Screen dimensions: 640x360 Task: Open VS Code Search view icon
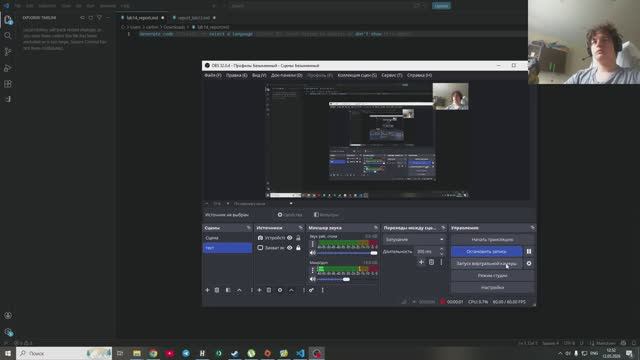8,36
